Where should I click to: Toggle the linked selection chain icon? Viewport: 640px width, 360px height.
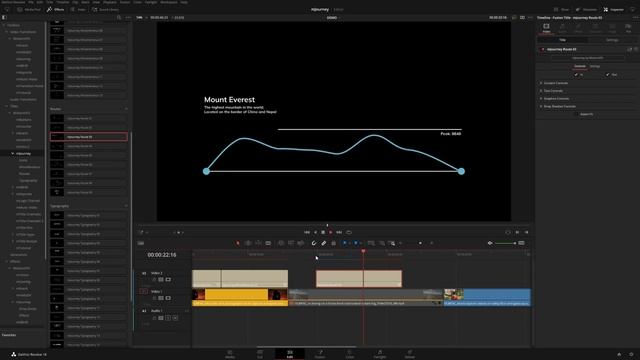324,243
